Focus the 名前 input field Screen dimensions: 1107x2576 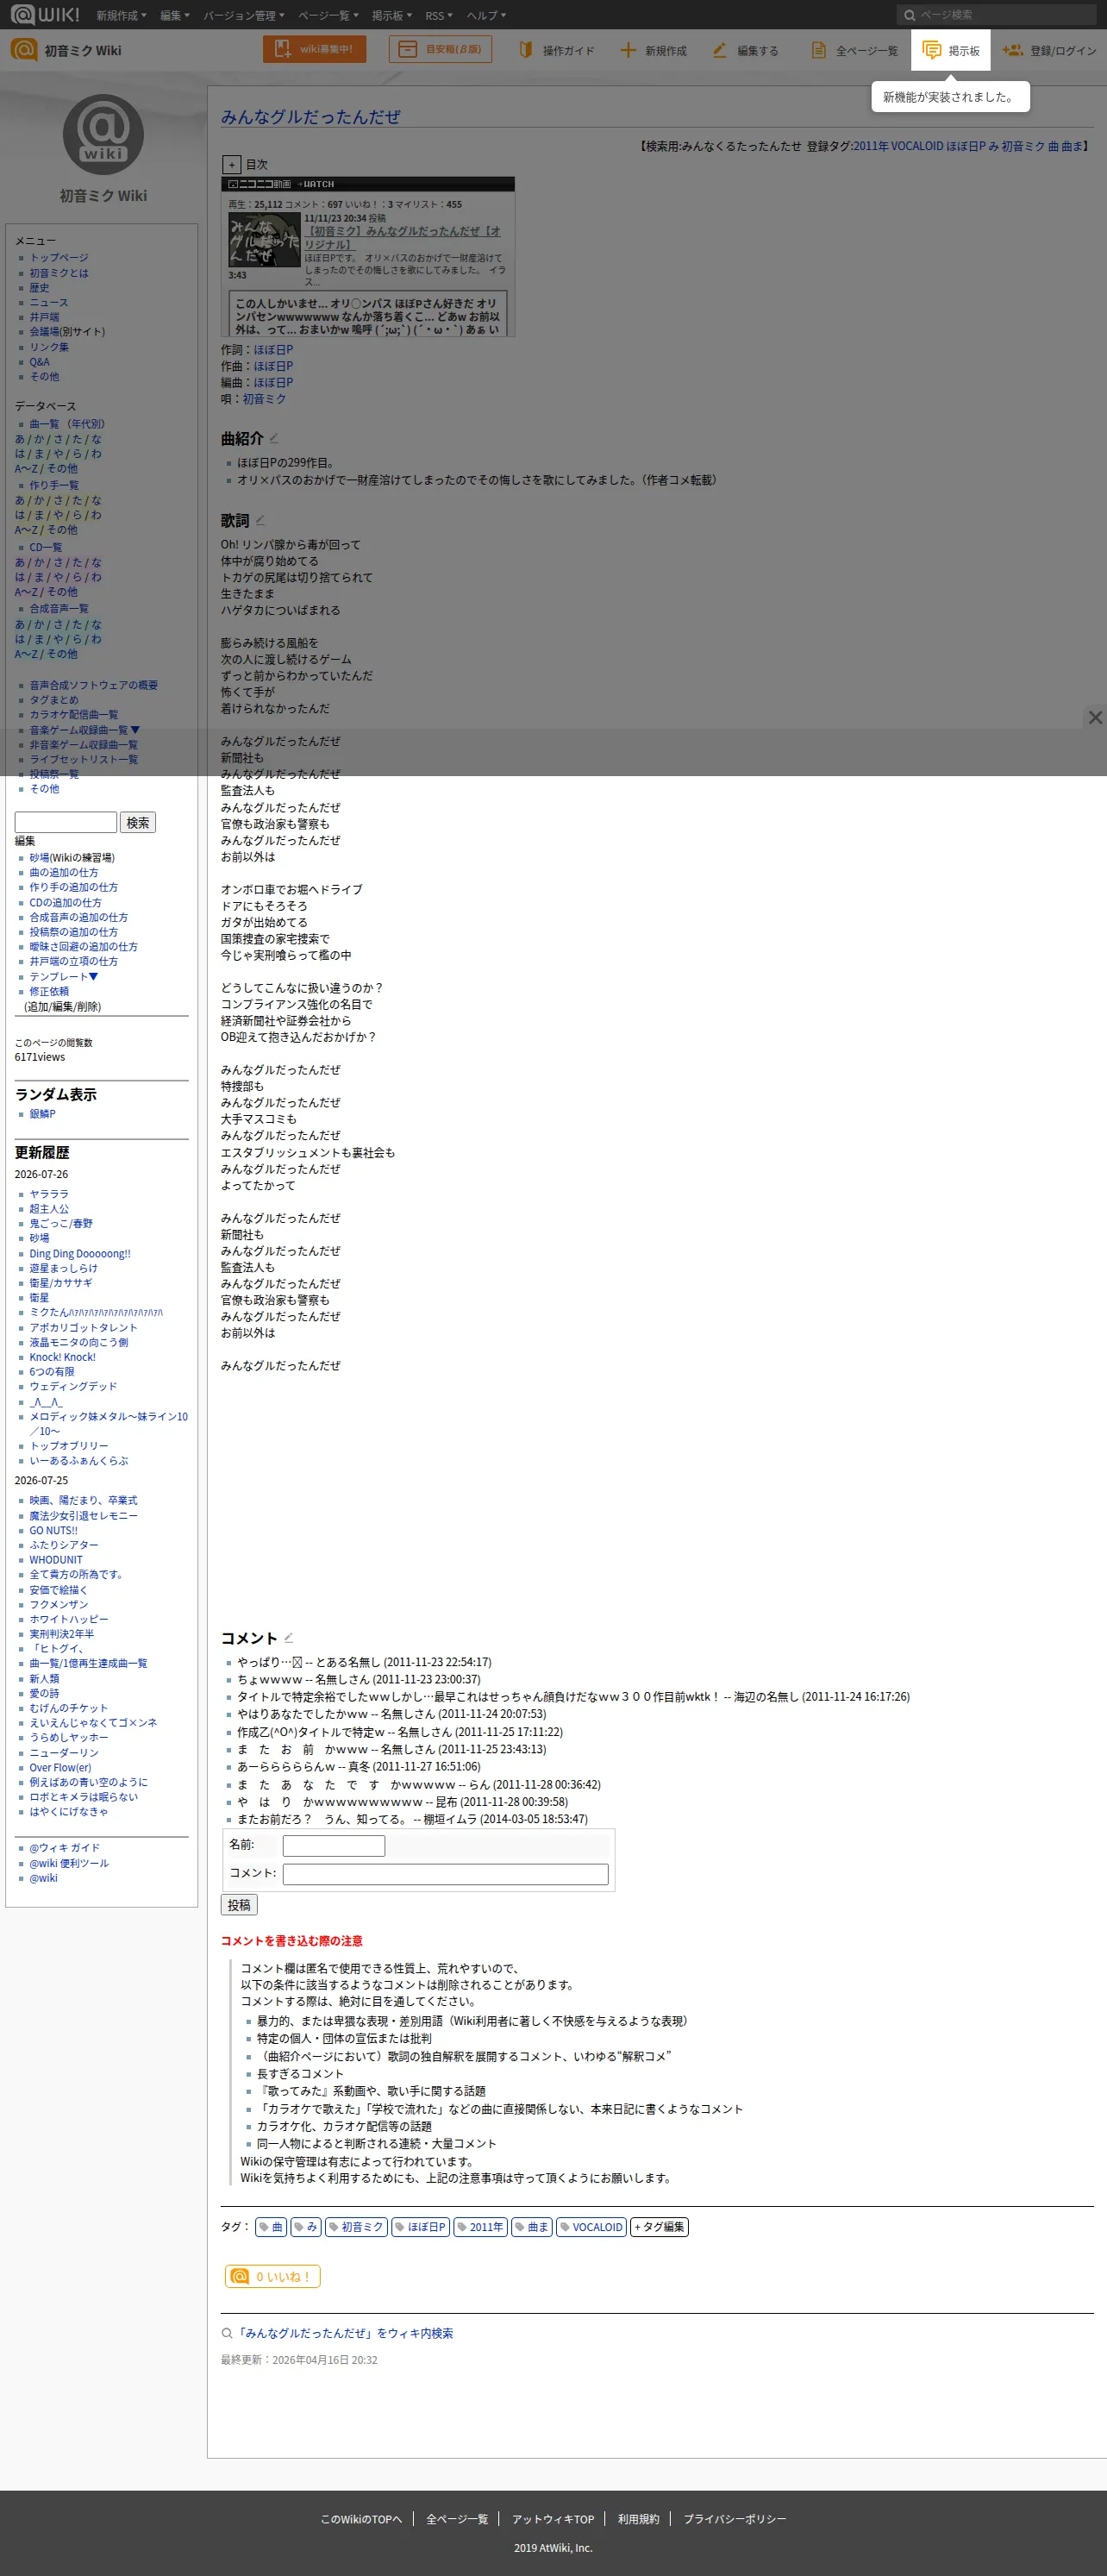(x=334, y=1845)
